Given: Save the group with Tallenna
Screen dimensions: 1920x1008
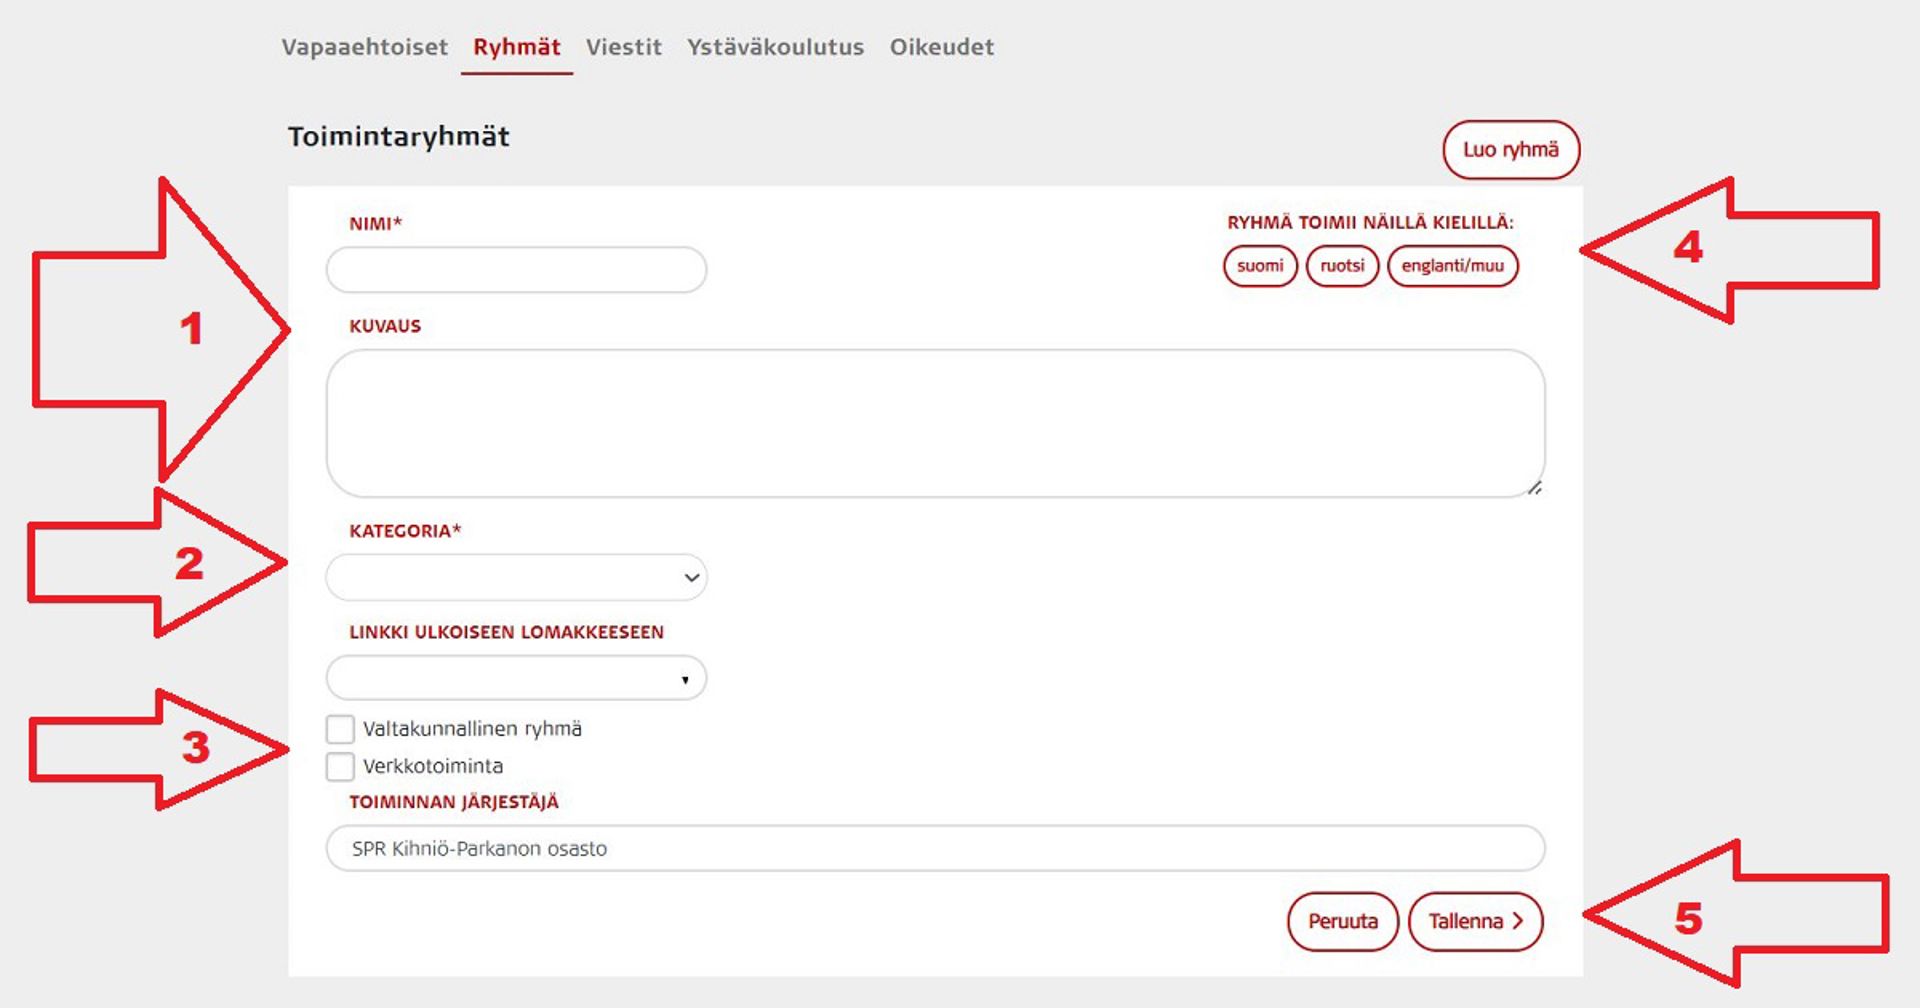Looking at the screenshot, I should click(x=1475, y=921).
